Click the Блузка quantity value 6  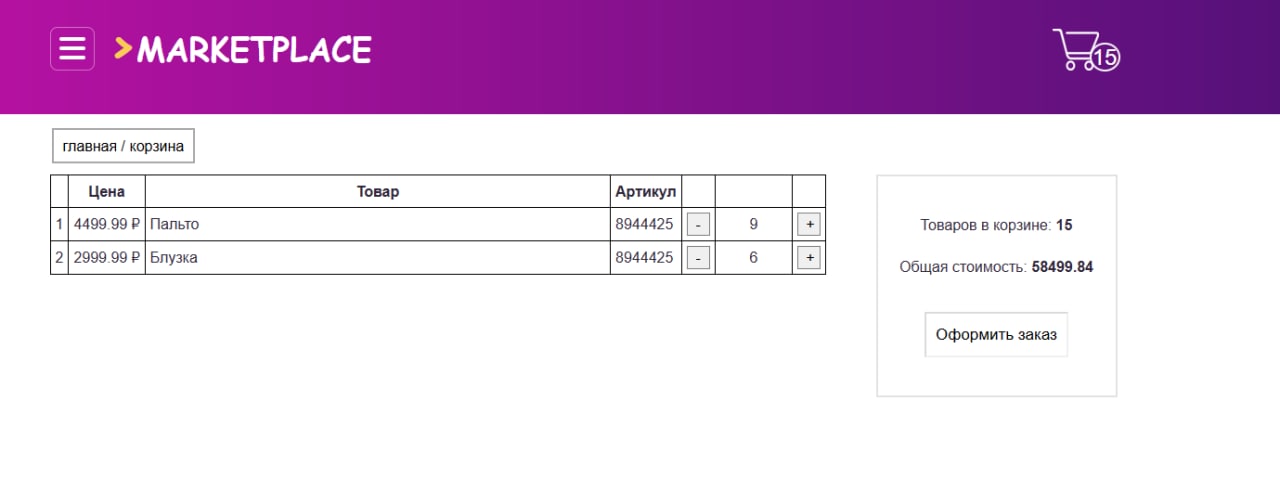[x=753, y=258]
